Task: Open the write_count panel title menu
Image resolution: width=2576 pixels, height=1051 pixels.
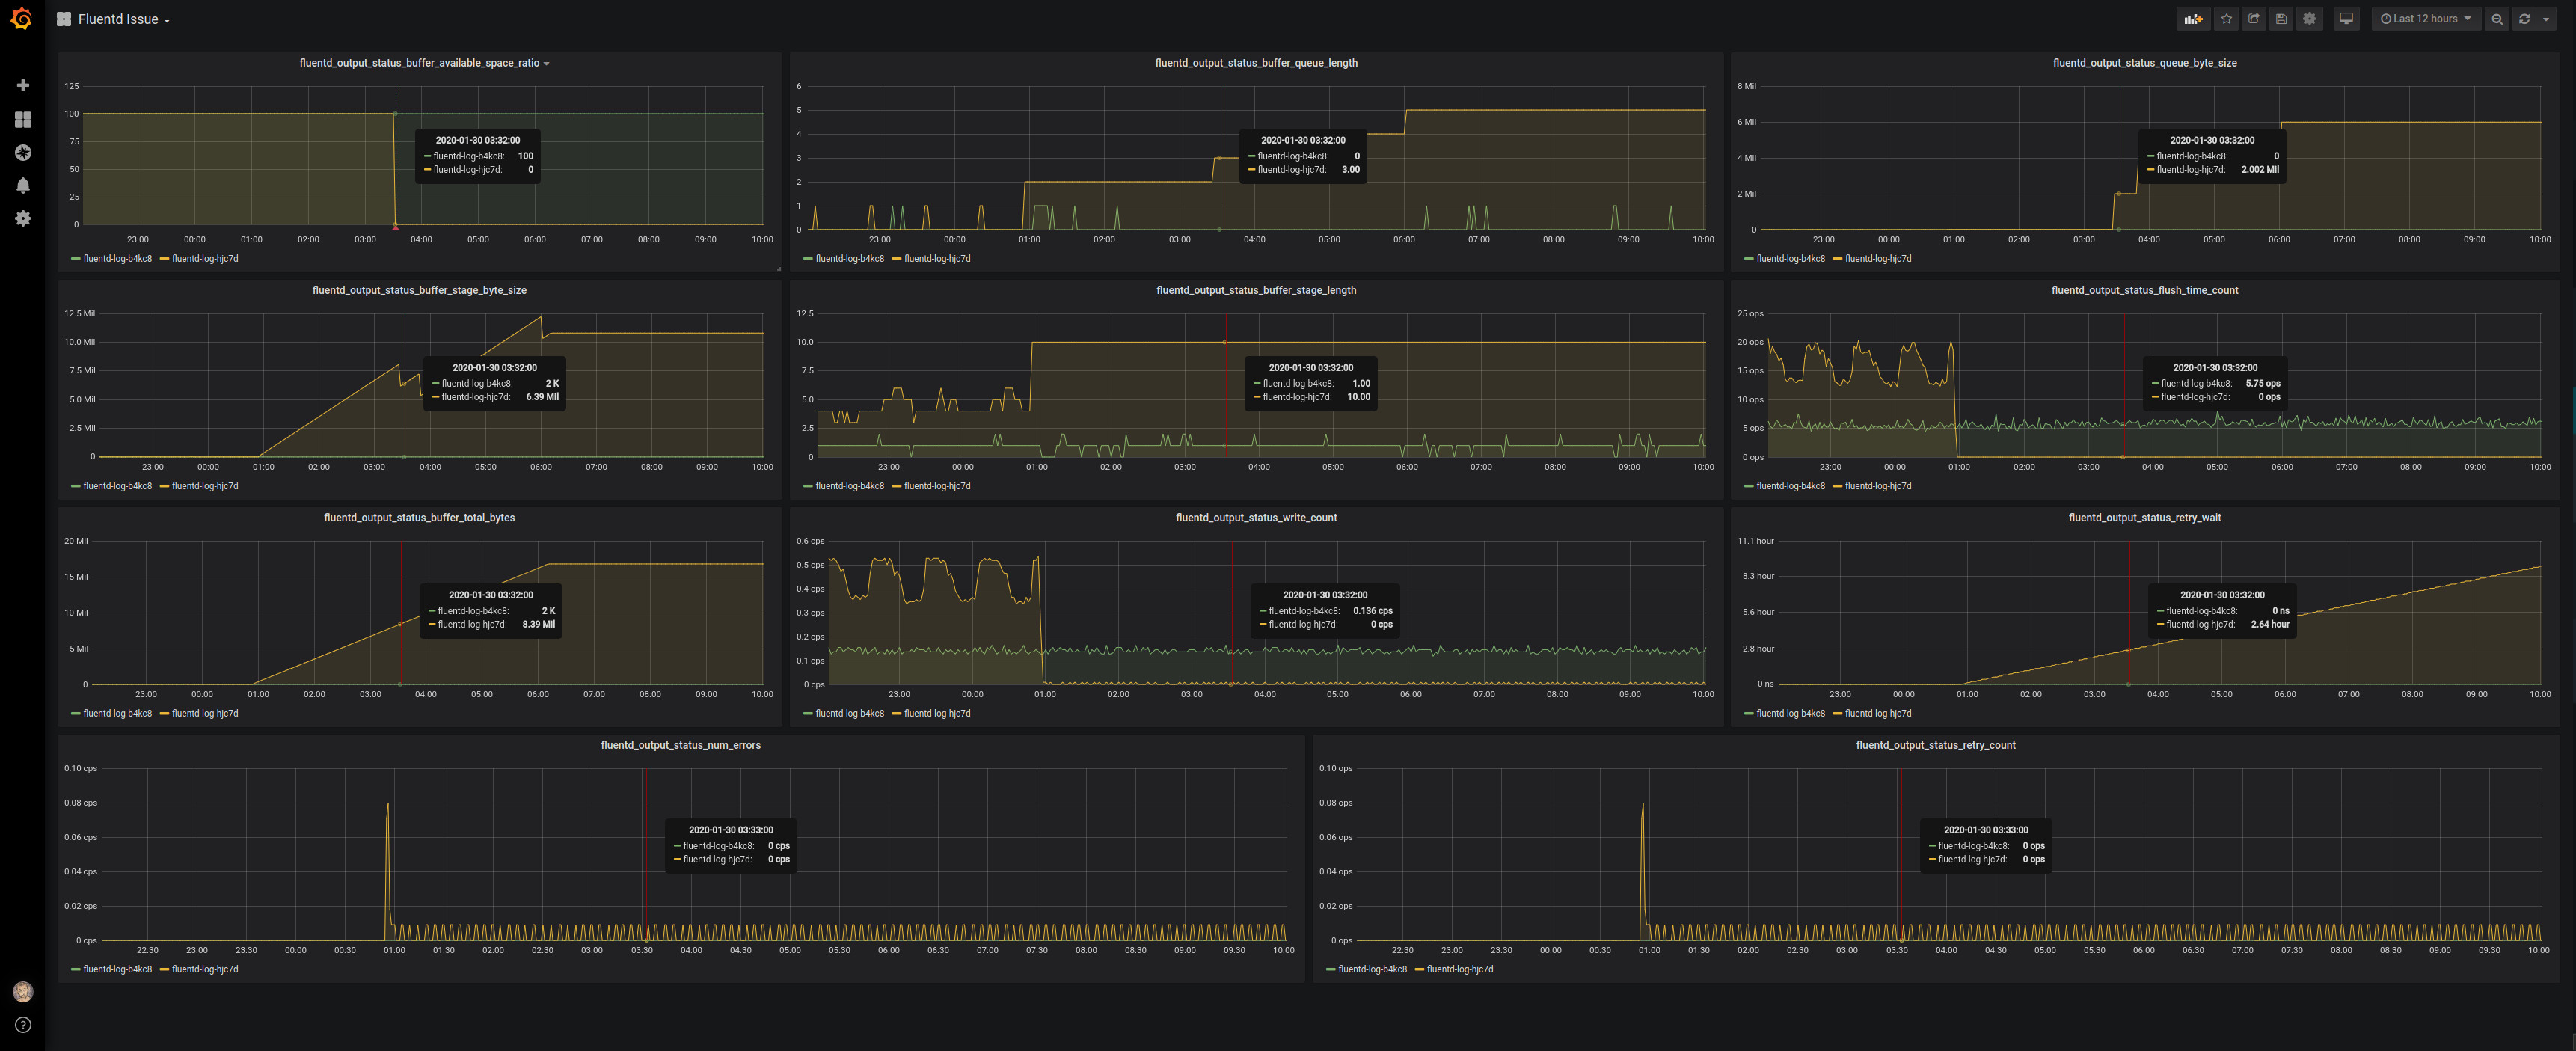Action: coord(1256,517)
